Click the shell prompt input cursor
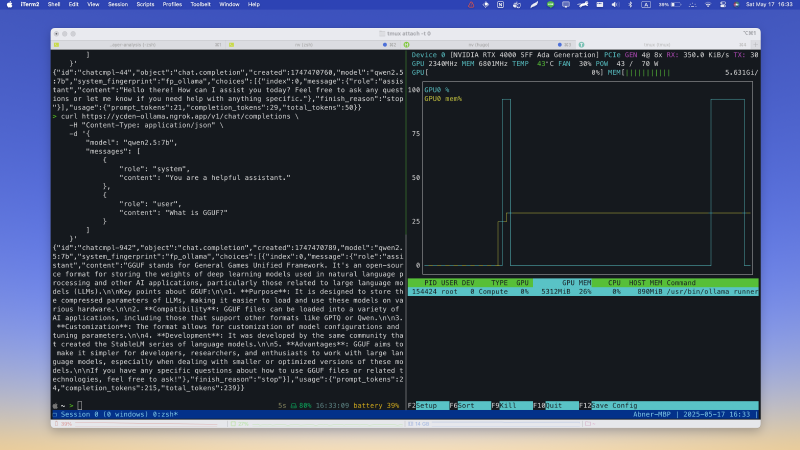This screenshot has height=450, width=800. point(80,406)
